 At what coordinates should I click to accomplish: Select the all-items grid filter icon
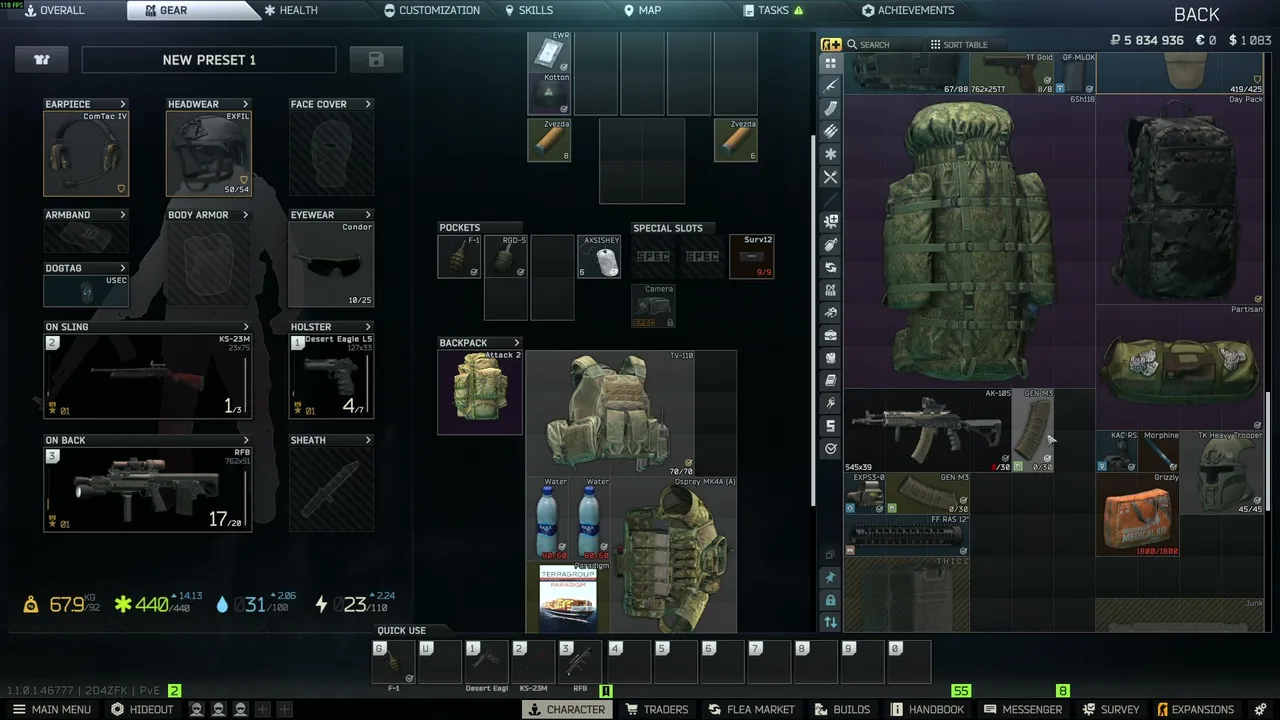click(x=831, y=63)
